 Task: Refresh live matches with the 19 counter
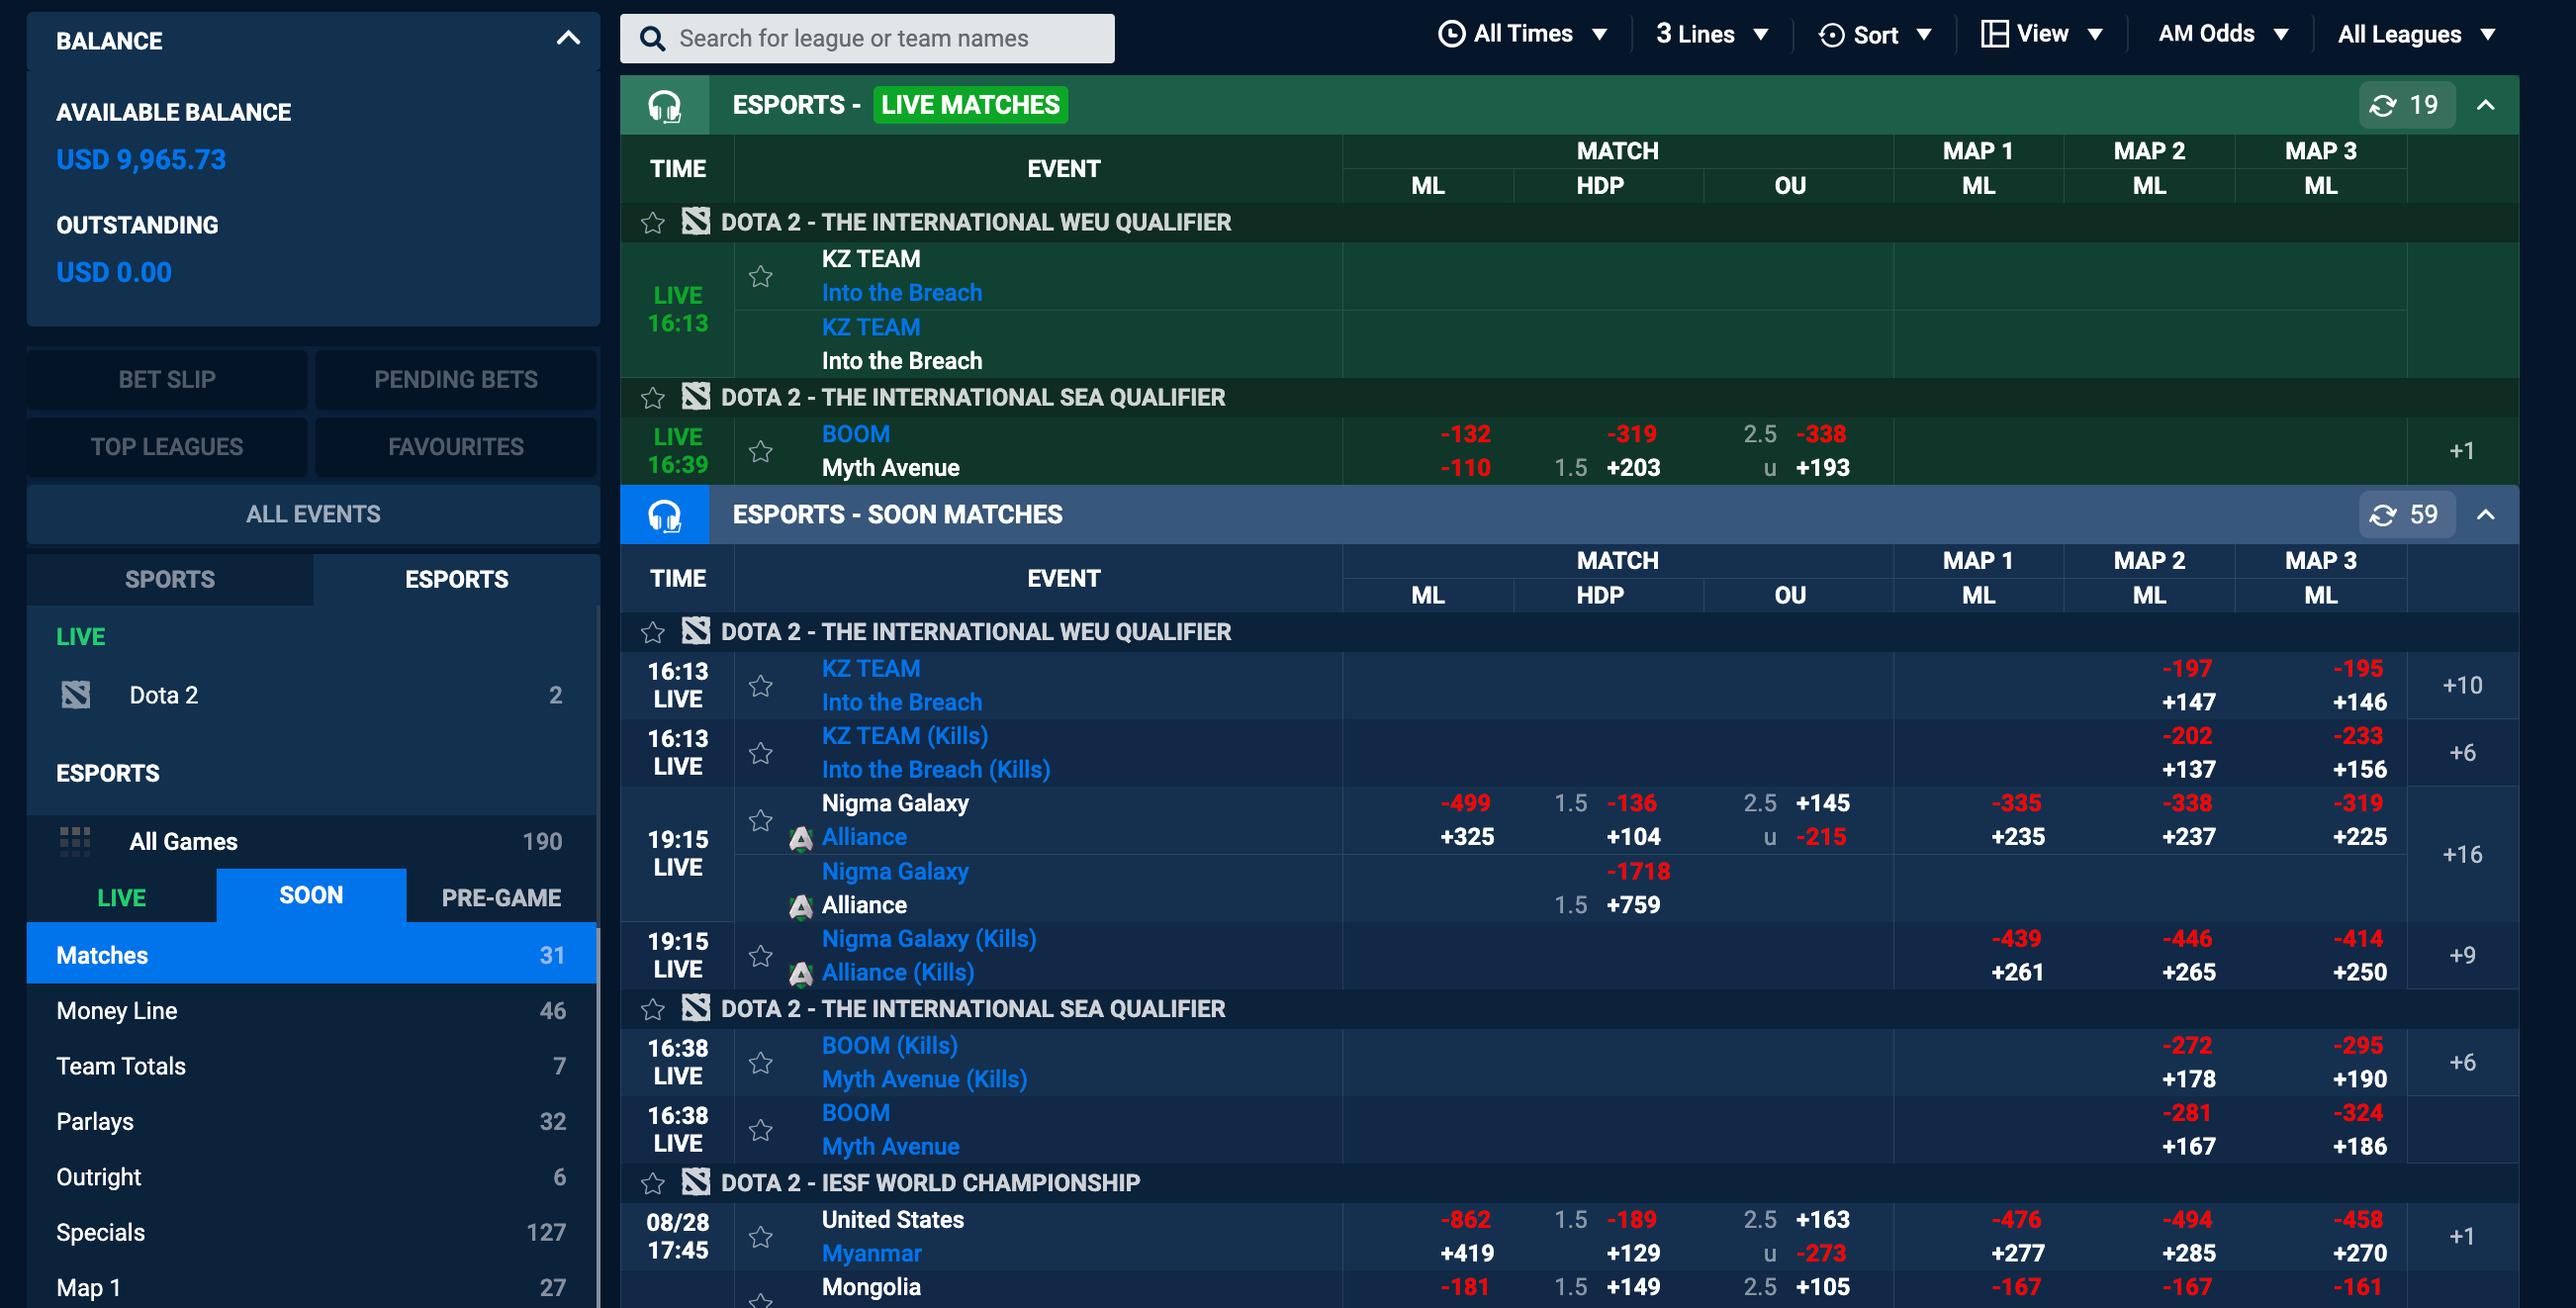point(2406,105)
